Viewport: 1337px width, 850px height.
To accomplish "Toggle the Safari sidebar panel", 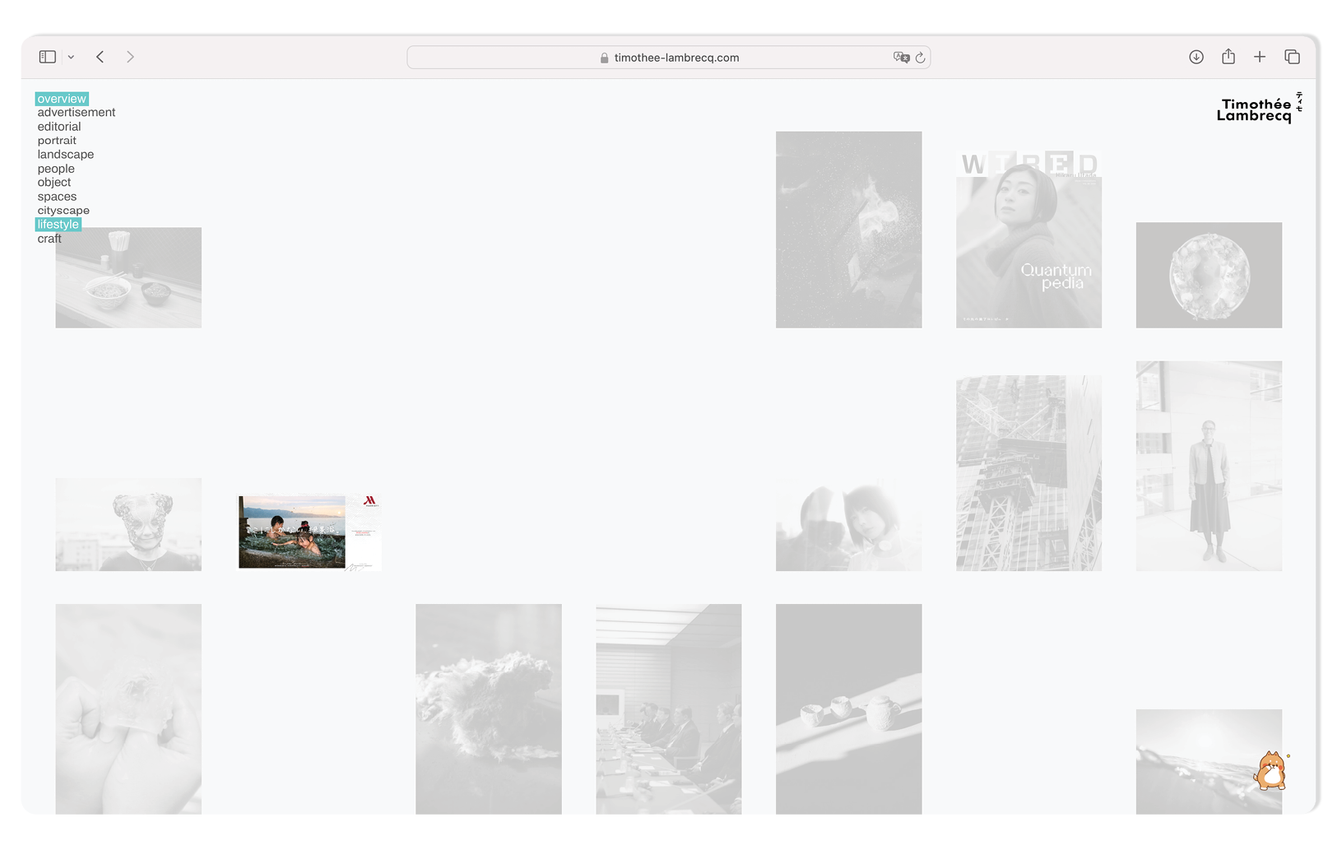I will click(47, 57).
